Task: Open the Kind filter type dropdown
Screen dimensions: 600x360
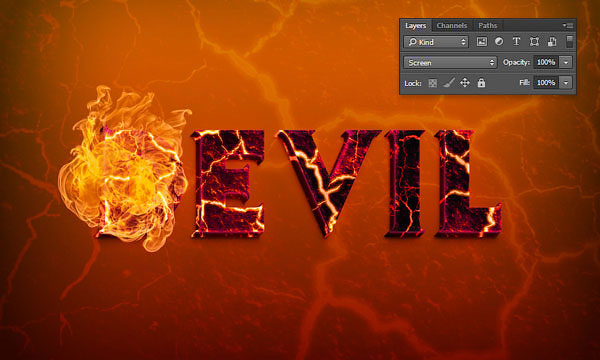Action: click(436, 42)
